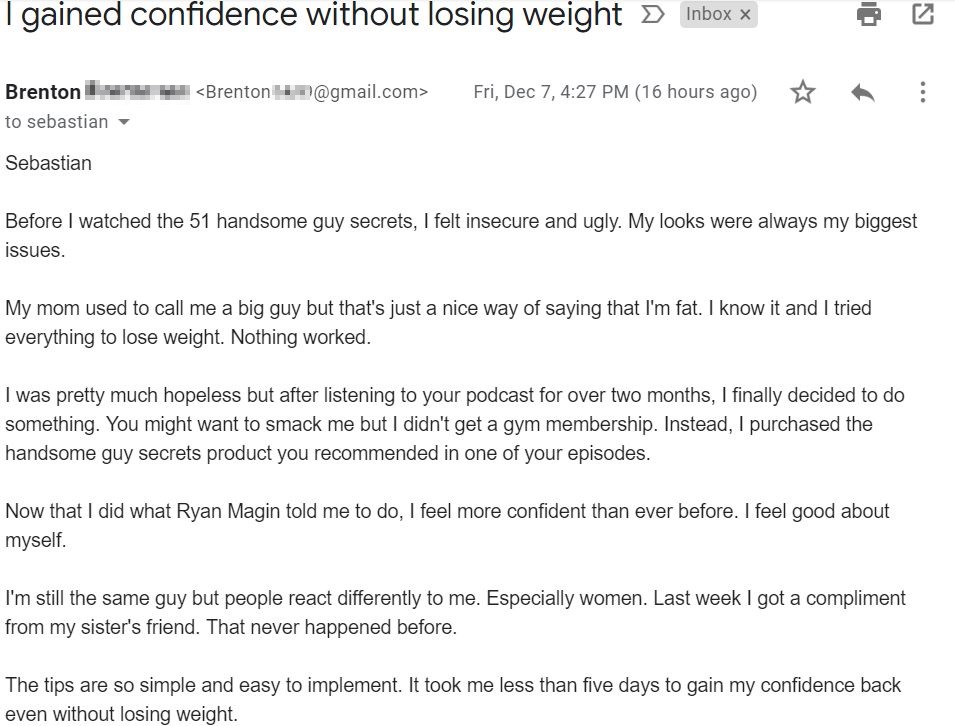Click the paragraph starting 'My mom used to call'

pos(438,322)
